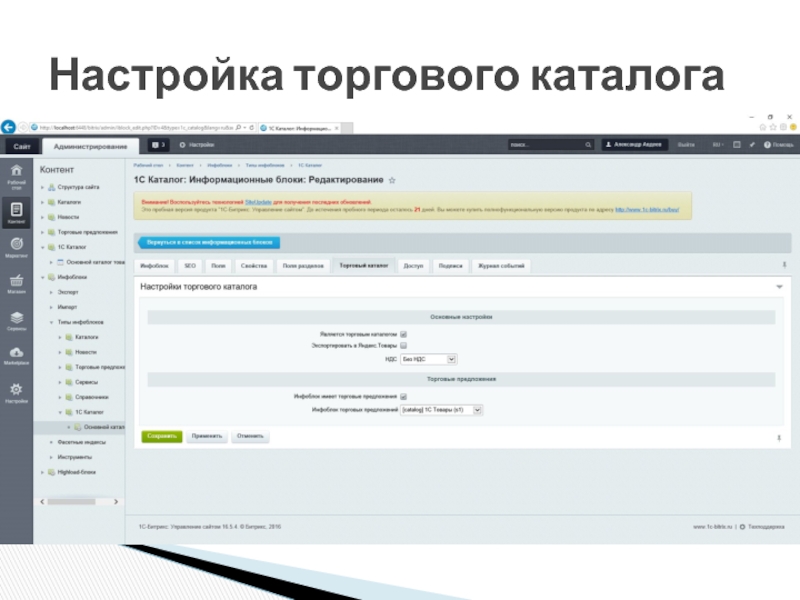800x600 pixels.
Task: Click the pin icon beside the tabs row
Action: [784, 265]
